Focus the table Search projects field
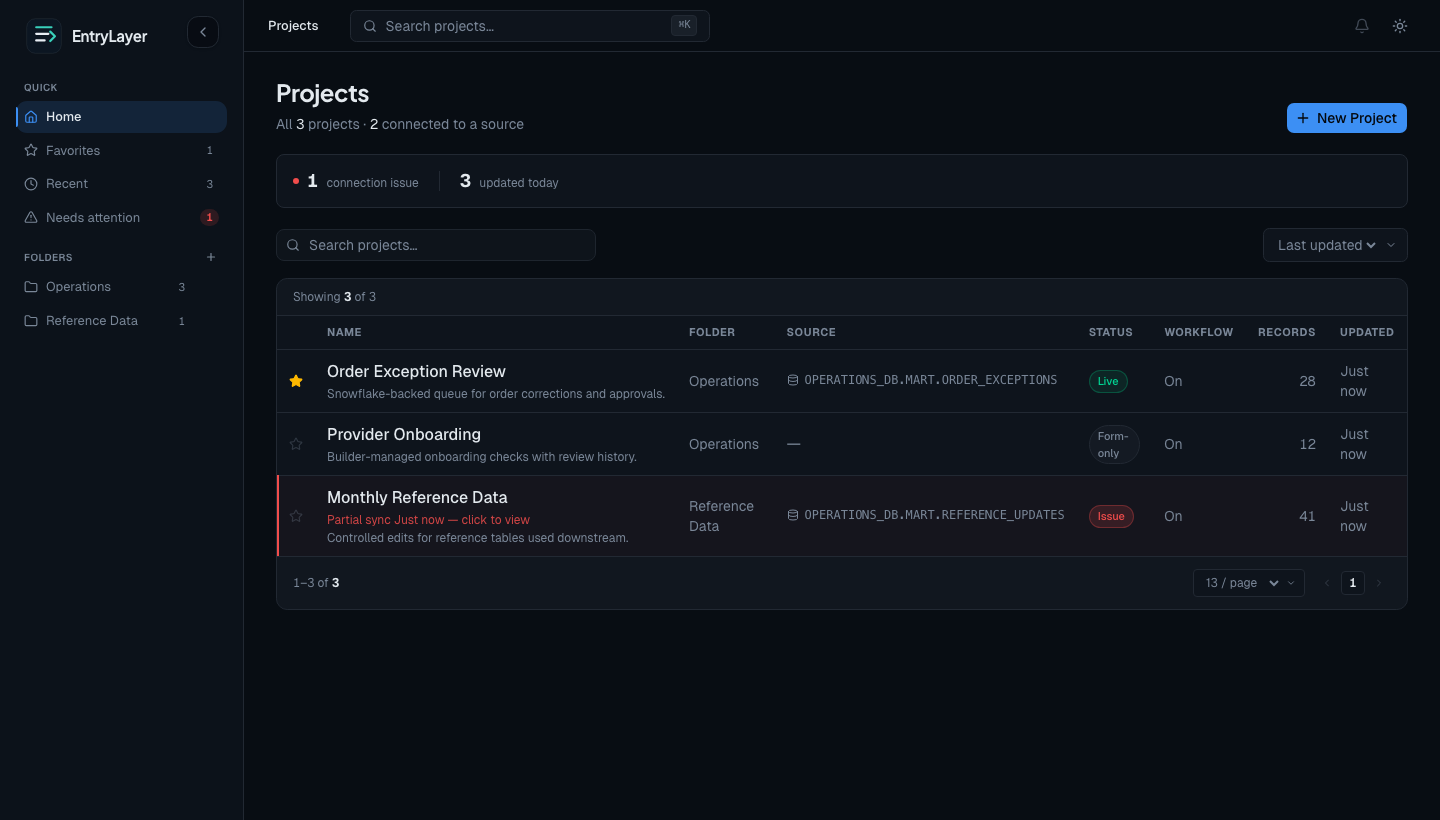Viewport: 1440px width, 820px height. pyautogui.click(x=436, y=245)
